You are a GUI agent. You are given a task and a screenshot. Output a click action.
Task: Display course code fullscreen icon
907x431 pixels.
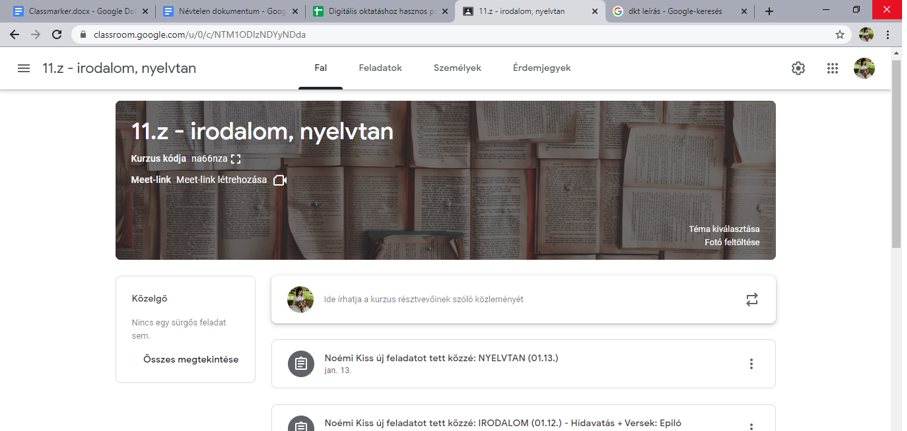tap(235, 159)
